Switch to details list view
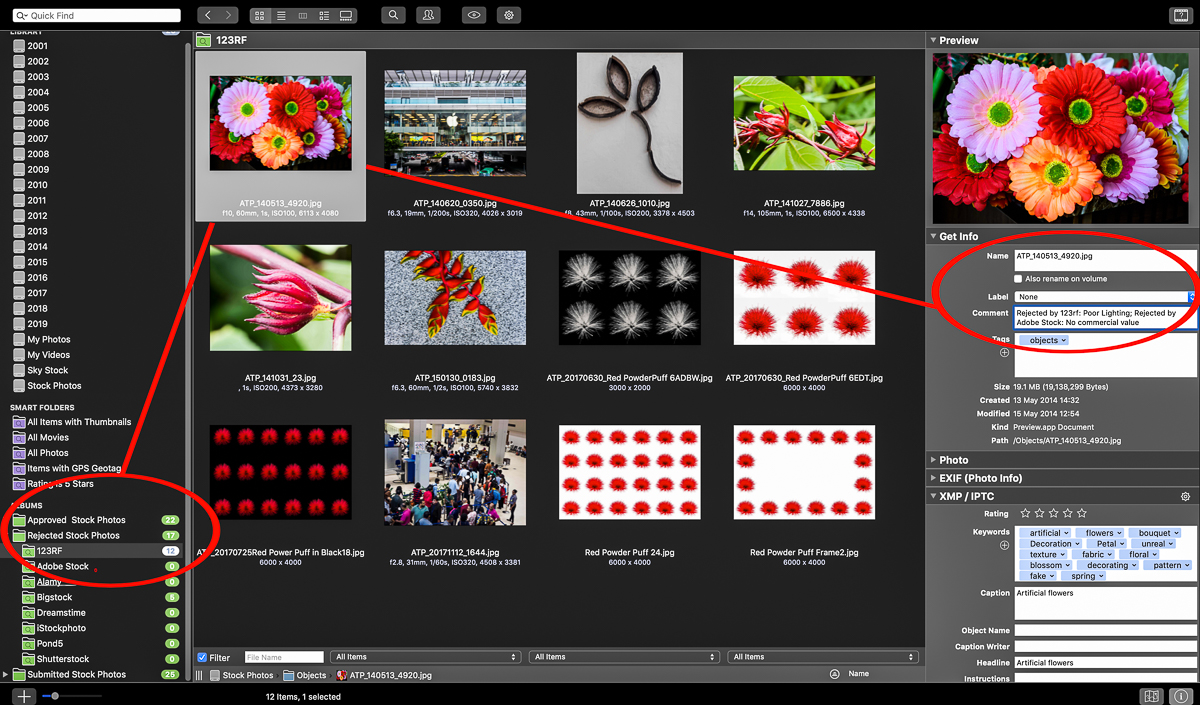 [325, 16]
